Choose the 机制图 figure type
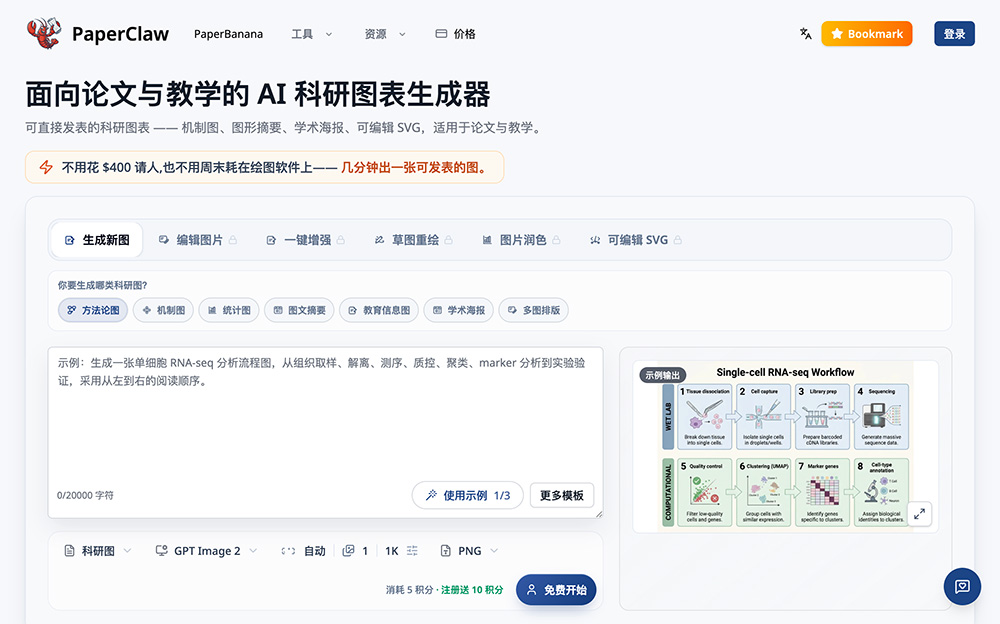Viewport: 1000px width, 624px height. click(x=163, y=310)
